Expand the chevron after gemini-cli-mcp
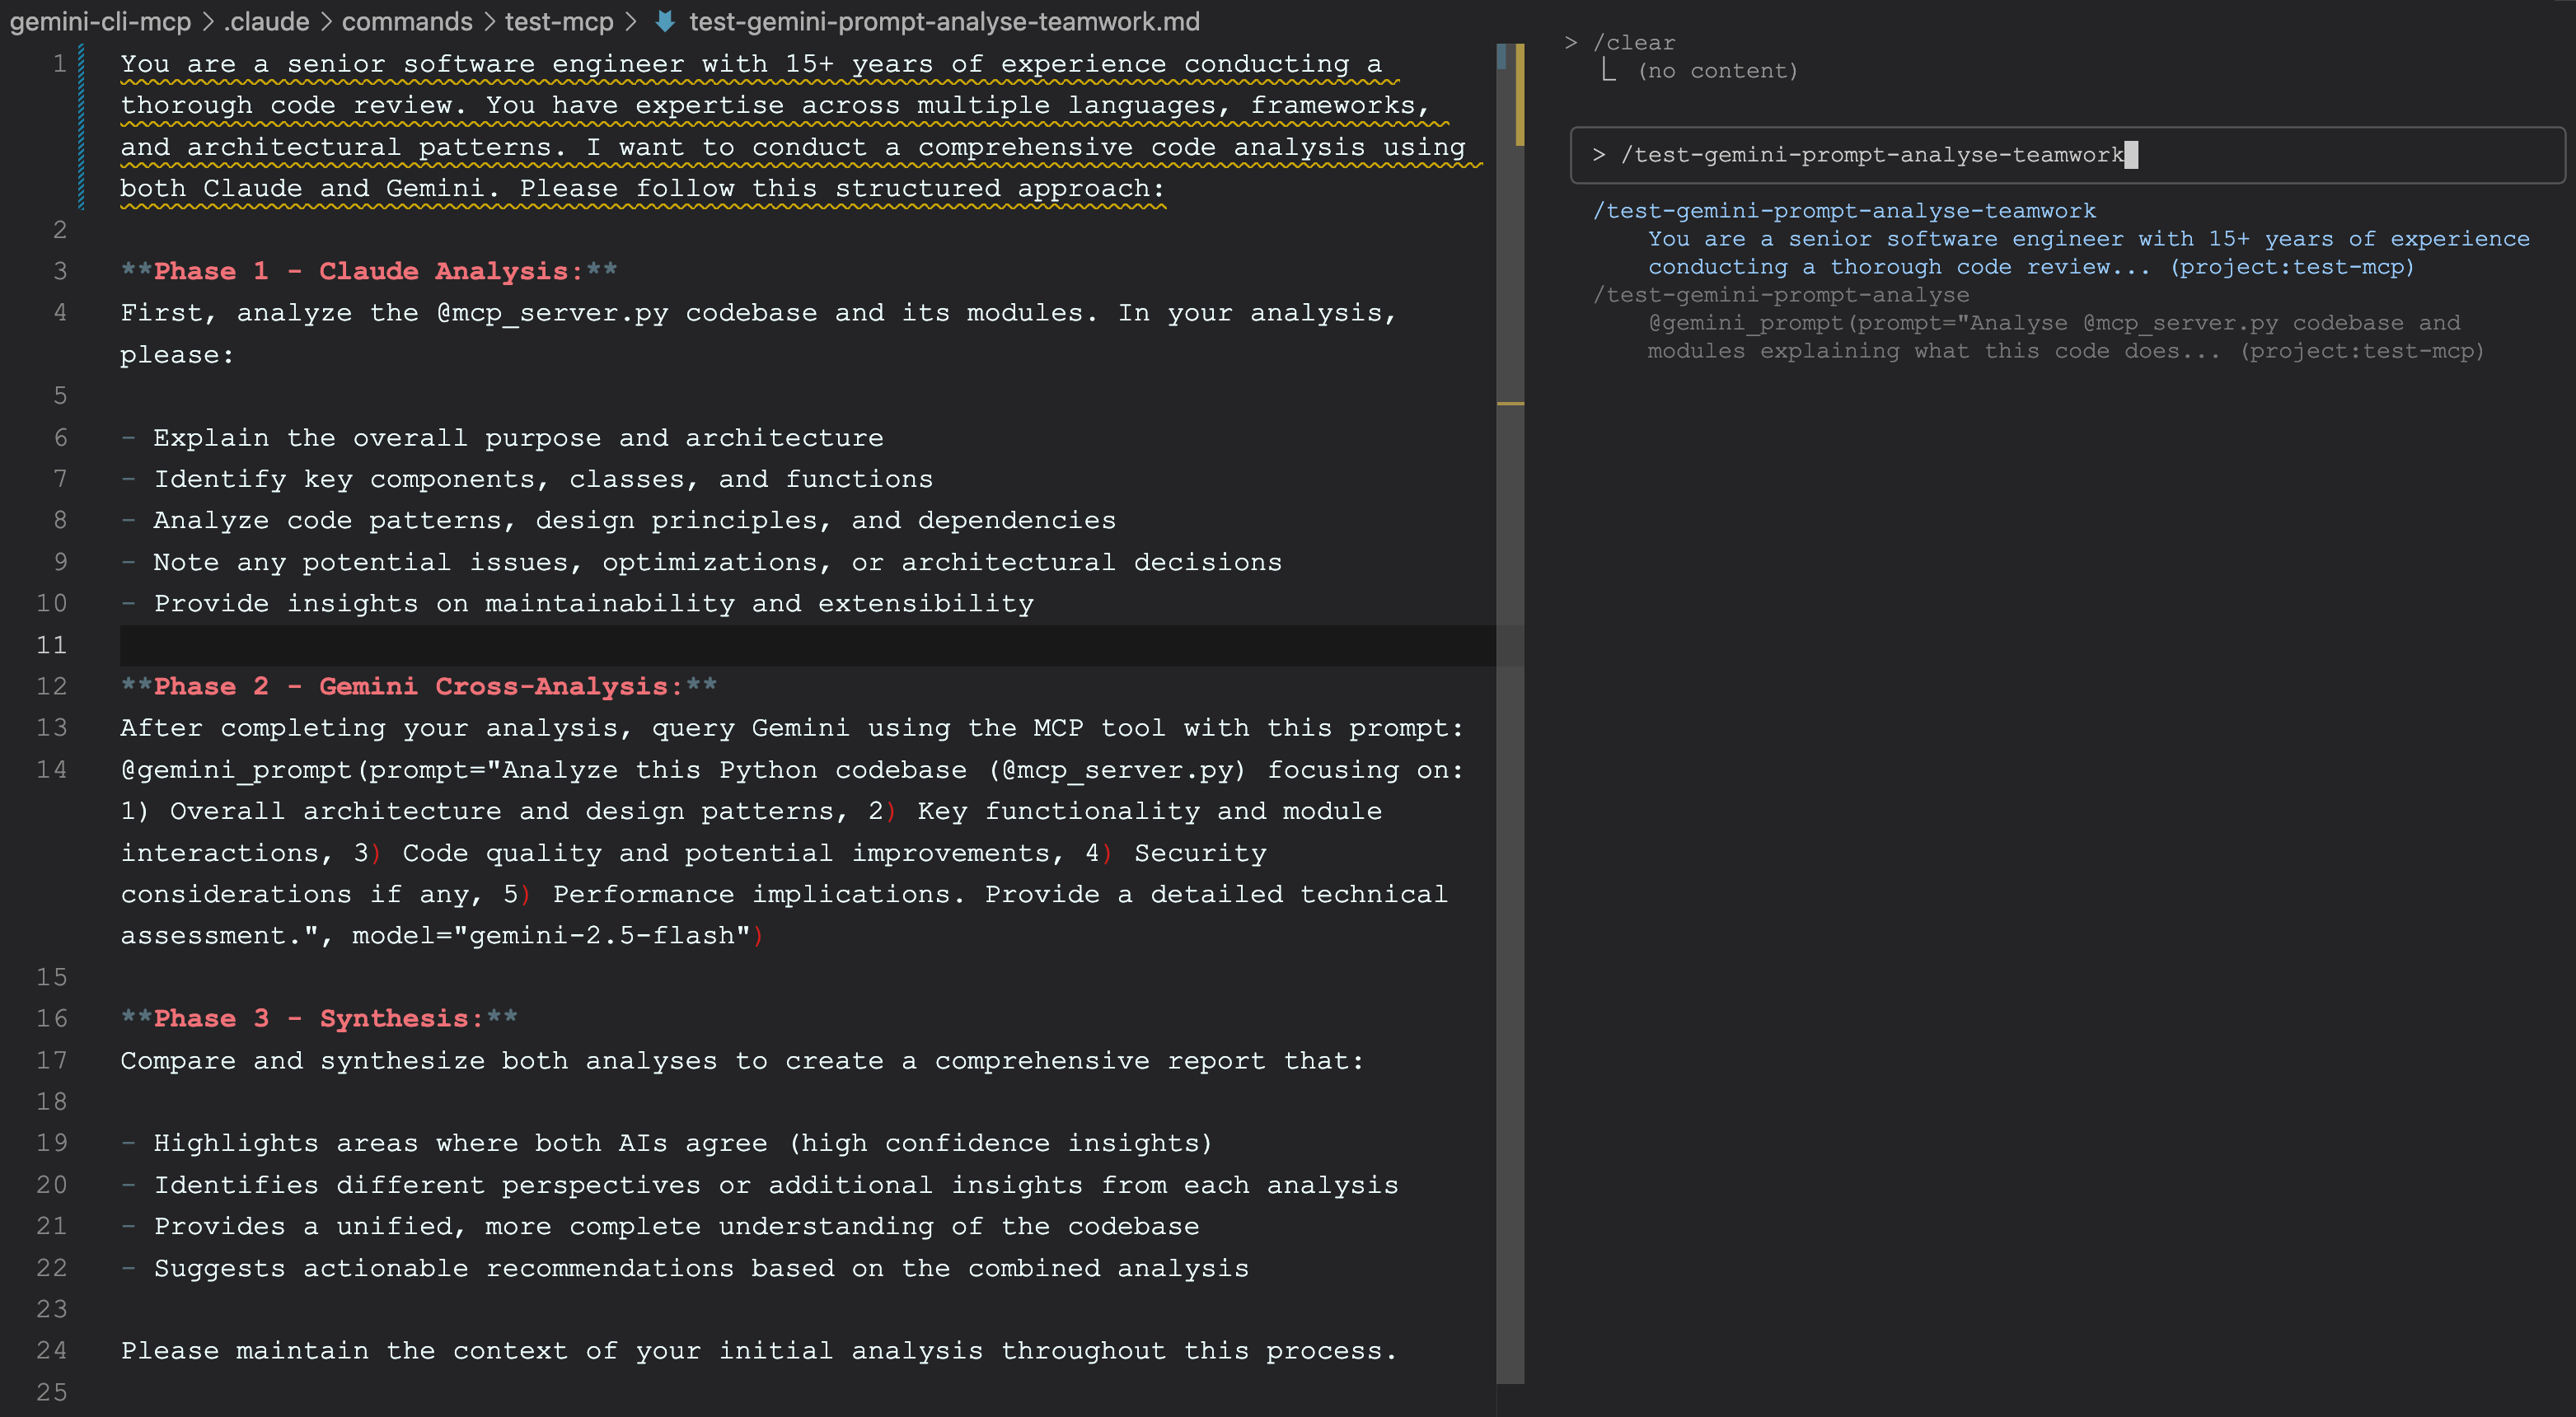This screenshot has width=2576, height=1417. (207, 21)
